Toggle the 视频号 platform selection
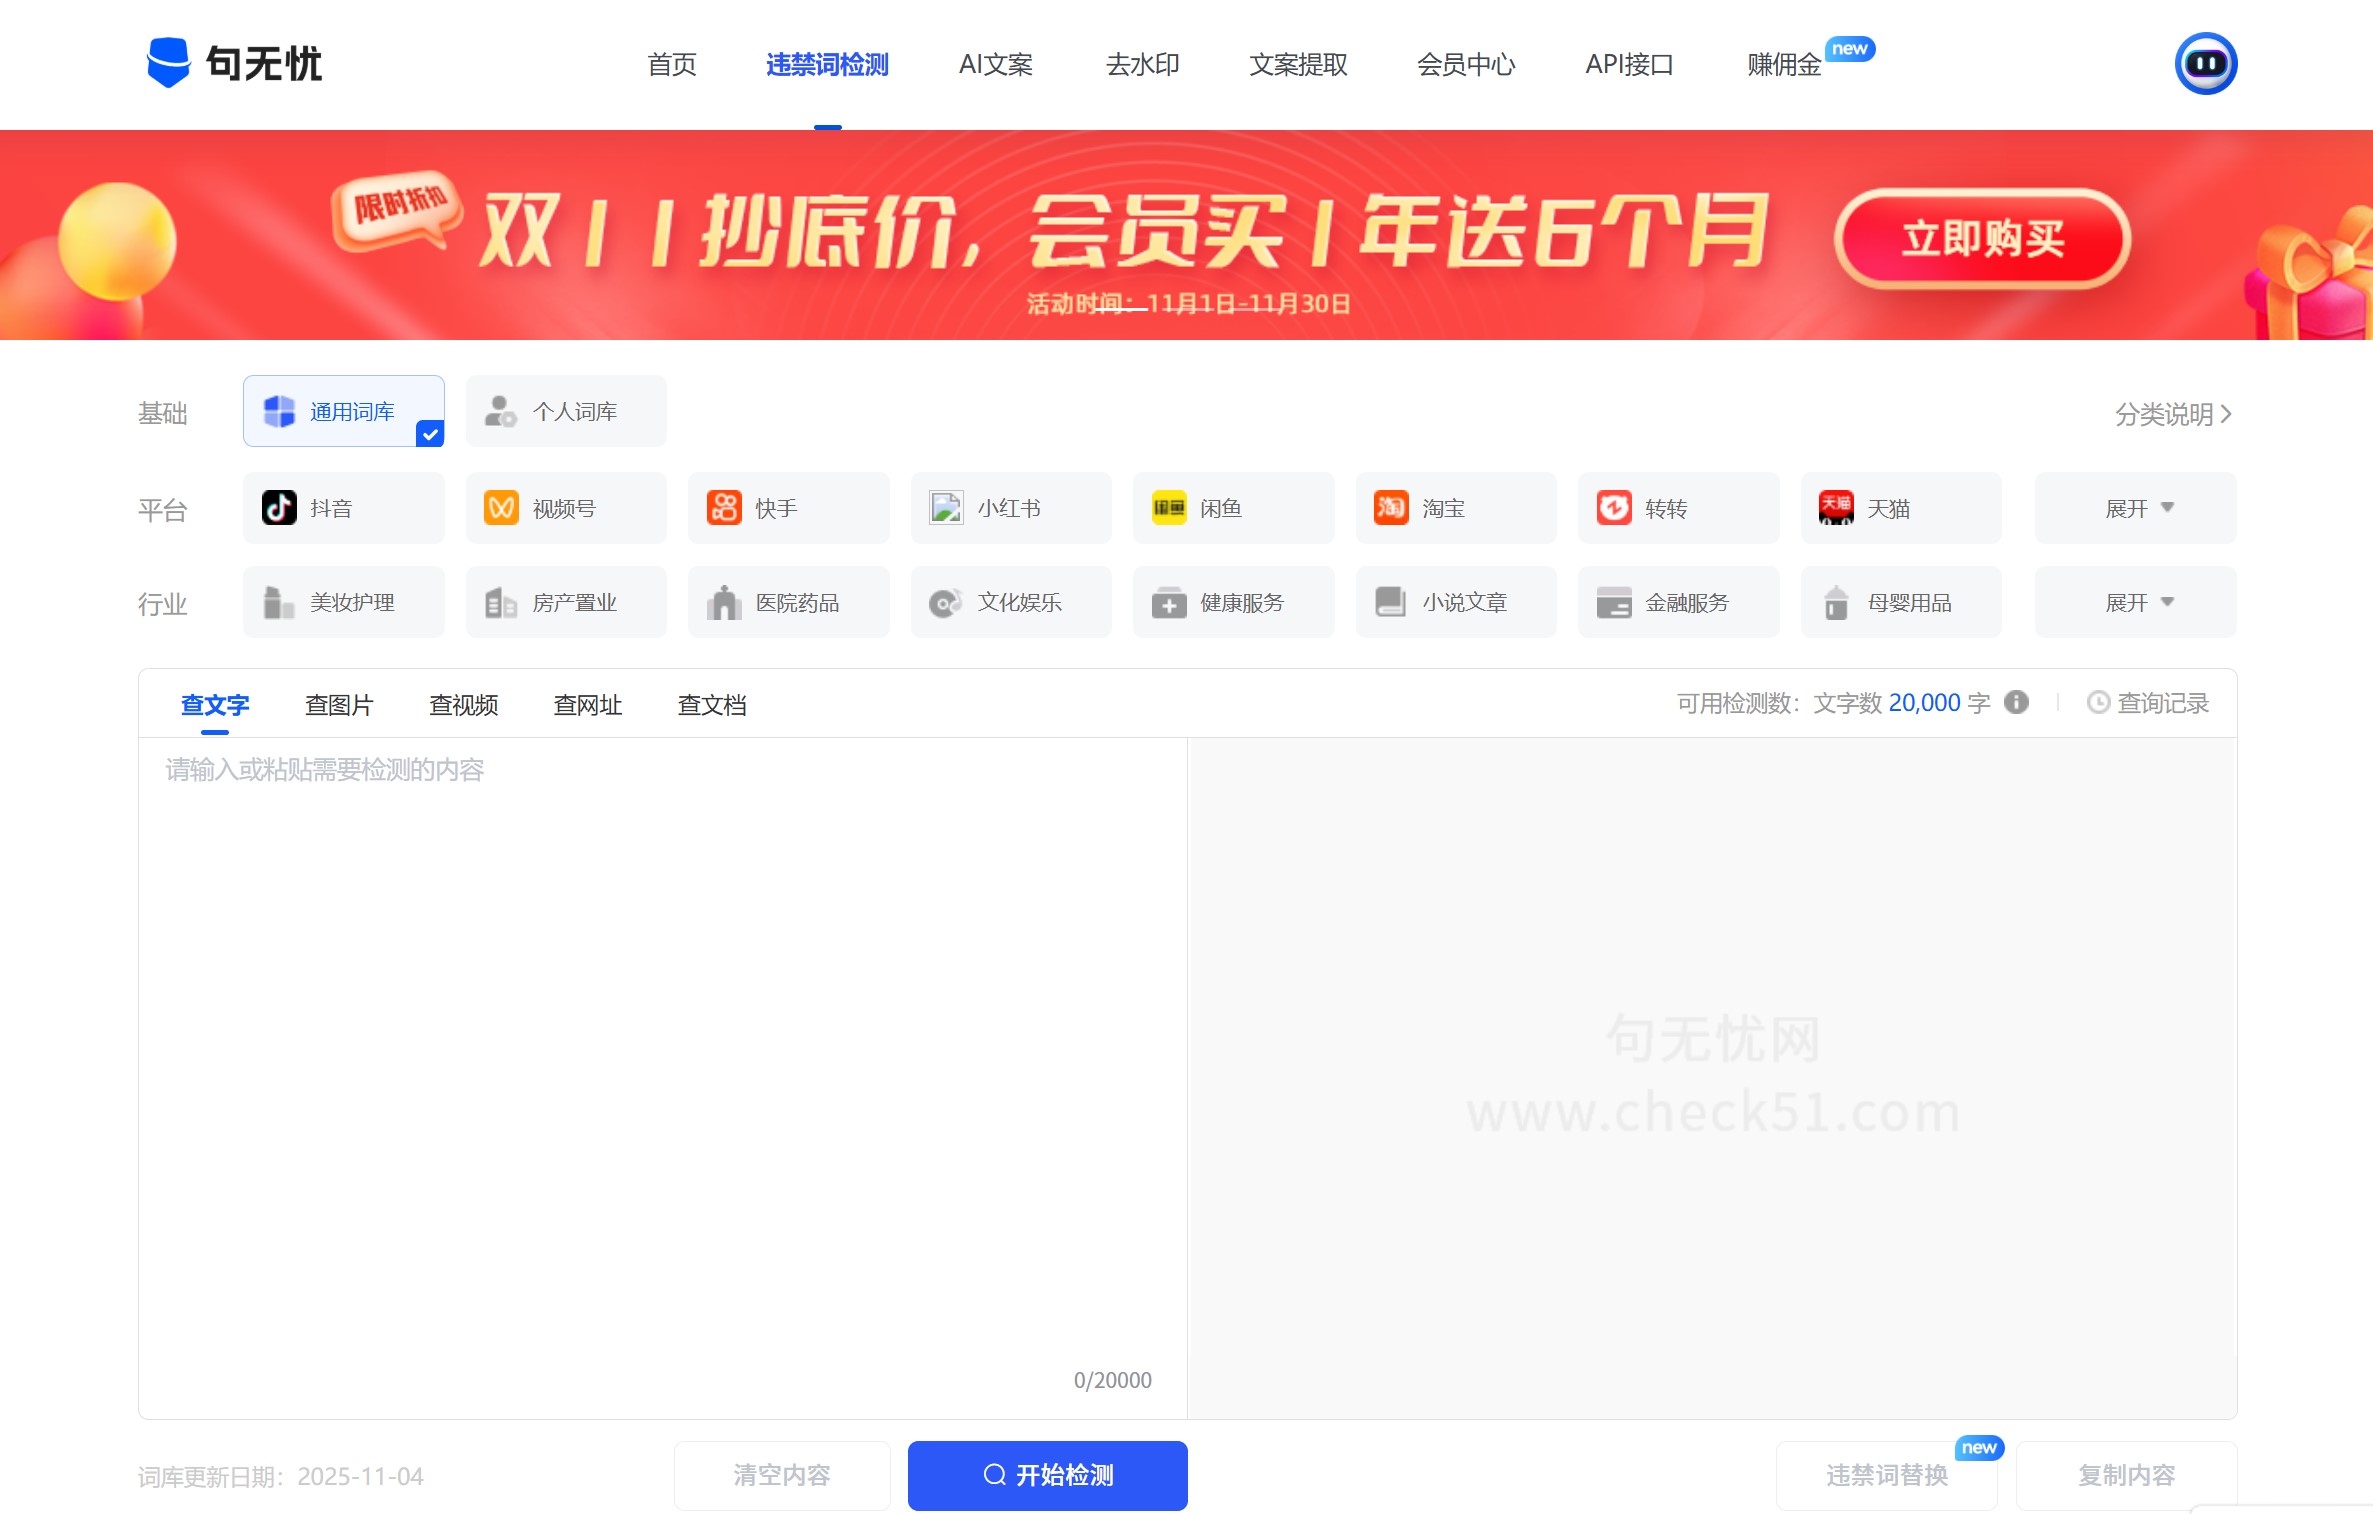This screenshot has height=1514, width=2373. (x=565, y=508)
